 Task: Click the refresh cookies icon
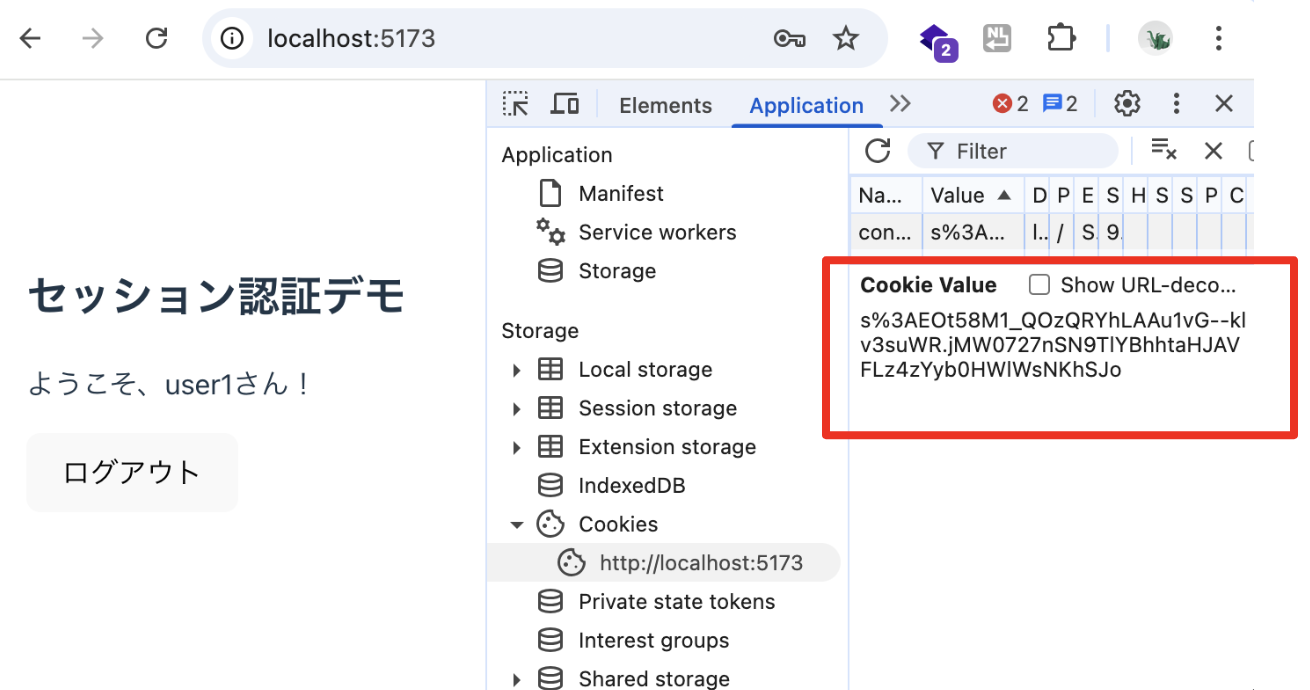coord(877,151)
